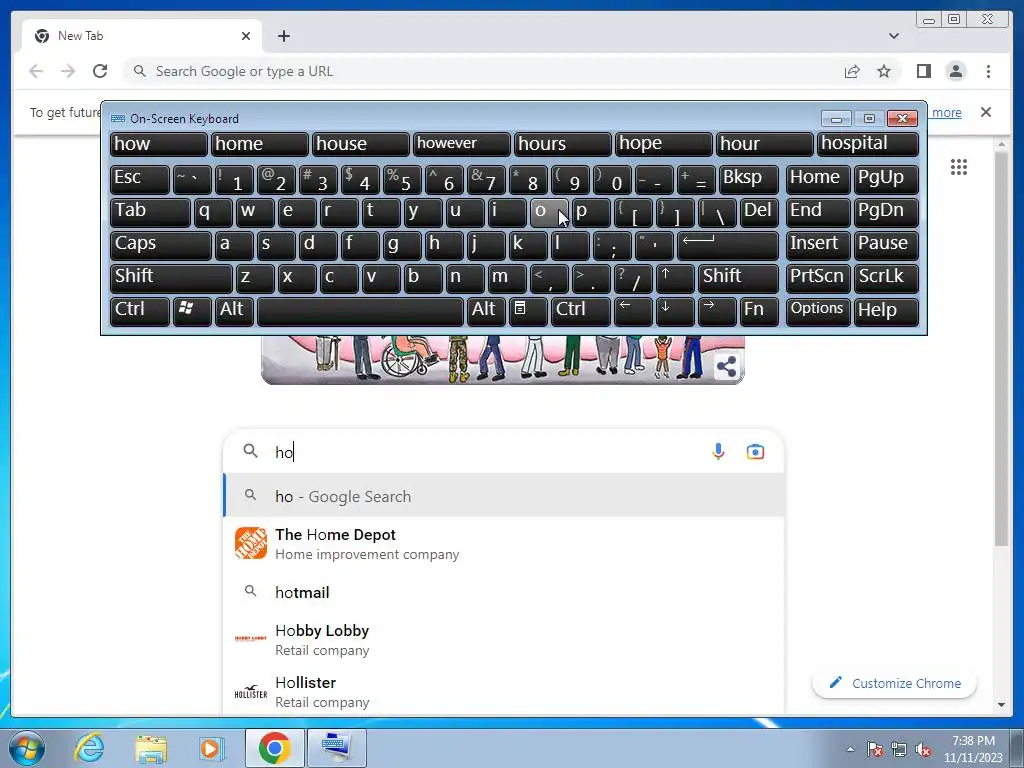
Task: Select the Hollister suggestion
Action: (x=504, y=692)
